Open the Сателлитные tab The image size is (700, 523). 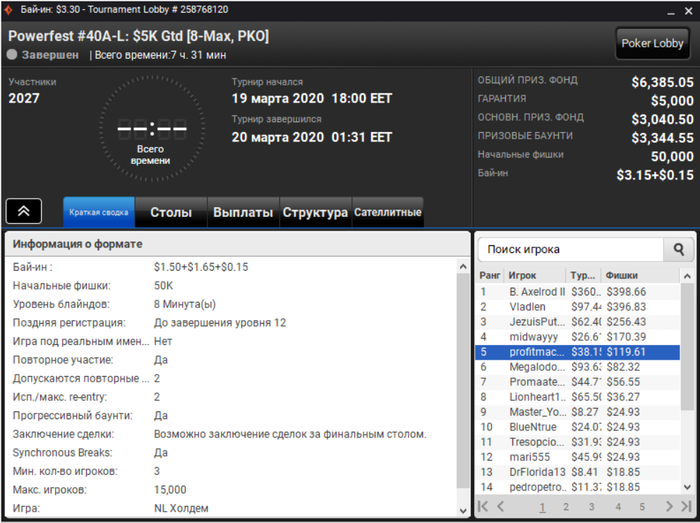click(388, 212)
